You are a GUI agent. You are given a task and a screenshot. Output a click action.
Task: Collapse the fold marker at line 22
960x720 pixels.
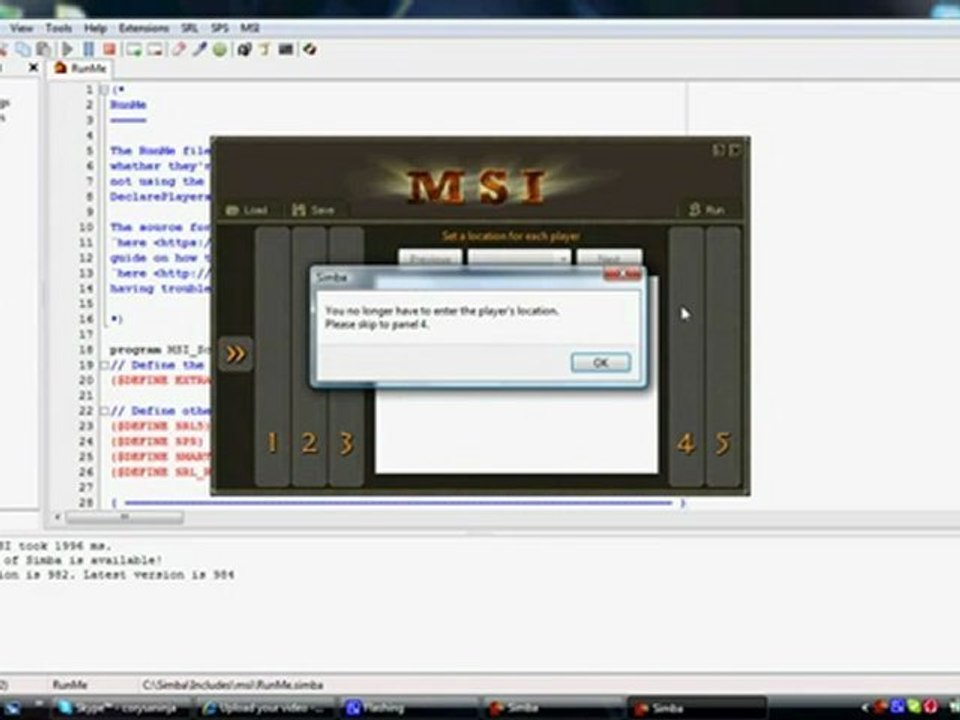coord(104,411)
